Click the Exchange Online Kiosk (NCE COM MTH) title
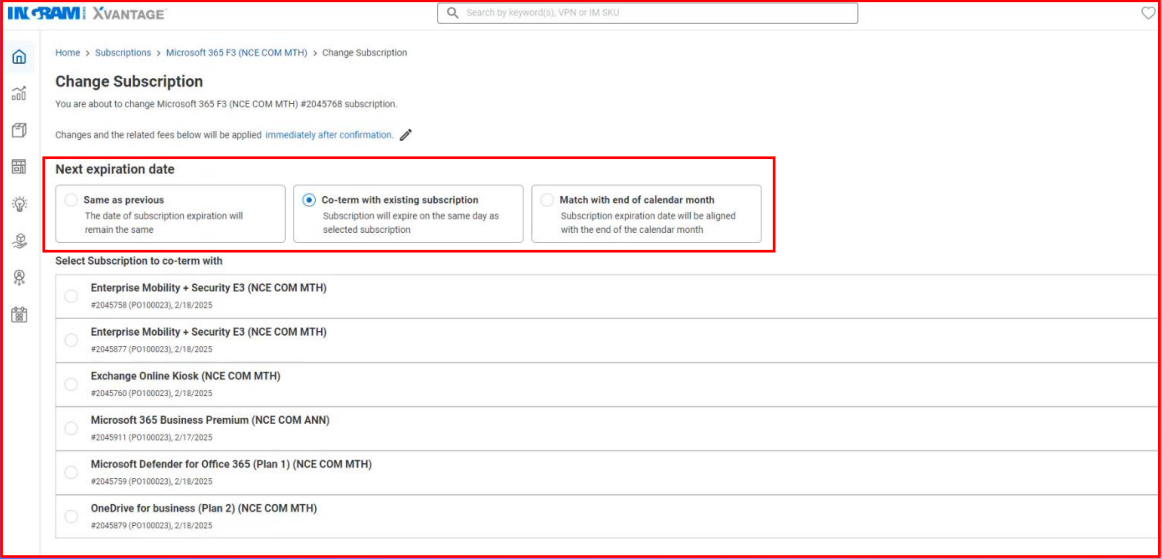 pos(185,376)
